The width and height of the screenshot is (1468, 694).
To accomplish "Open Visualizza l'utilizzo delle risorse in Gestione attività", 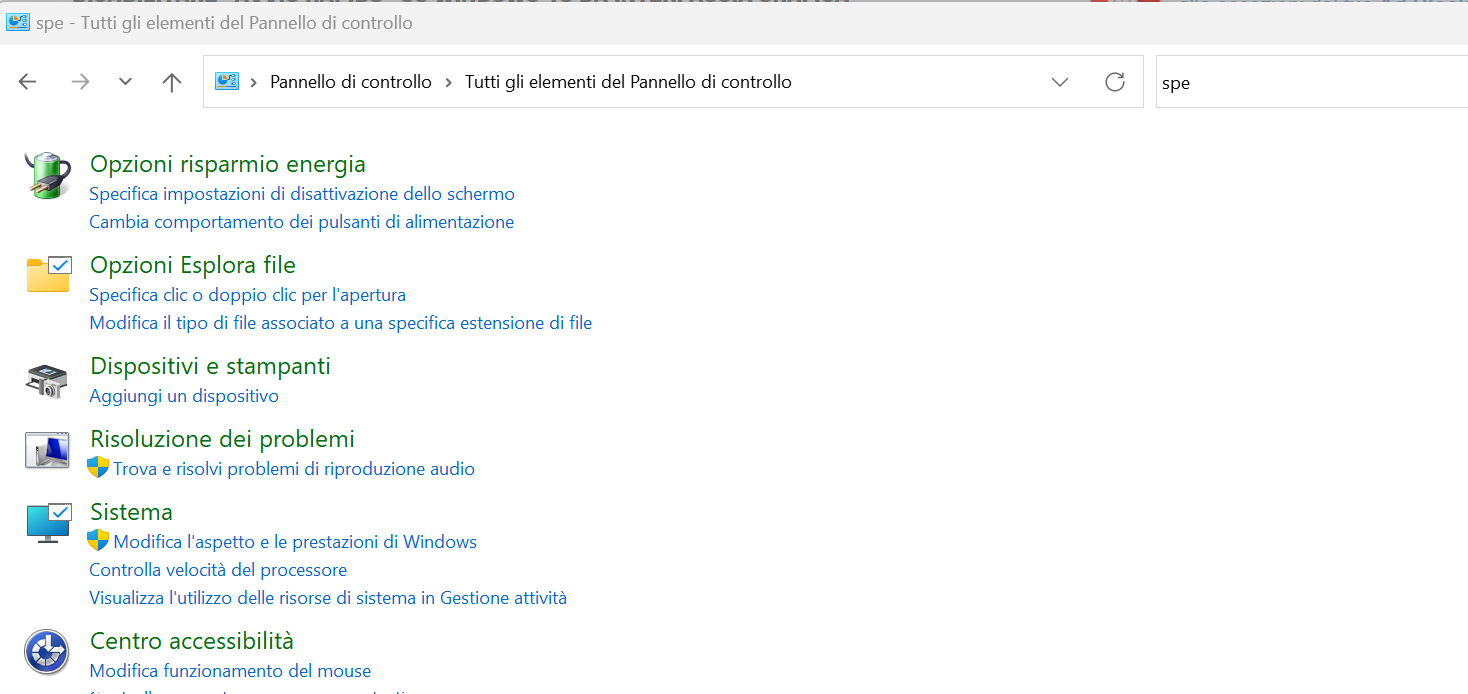I will tap(328, 598).
